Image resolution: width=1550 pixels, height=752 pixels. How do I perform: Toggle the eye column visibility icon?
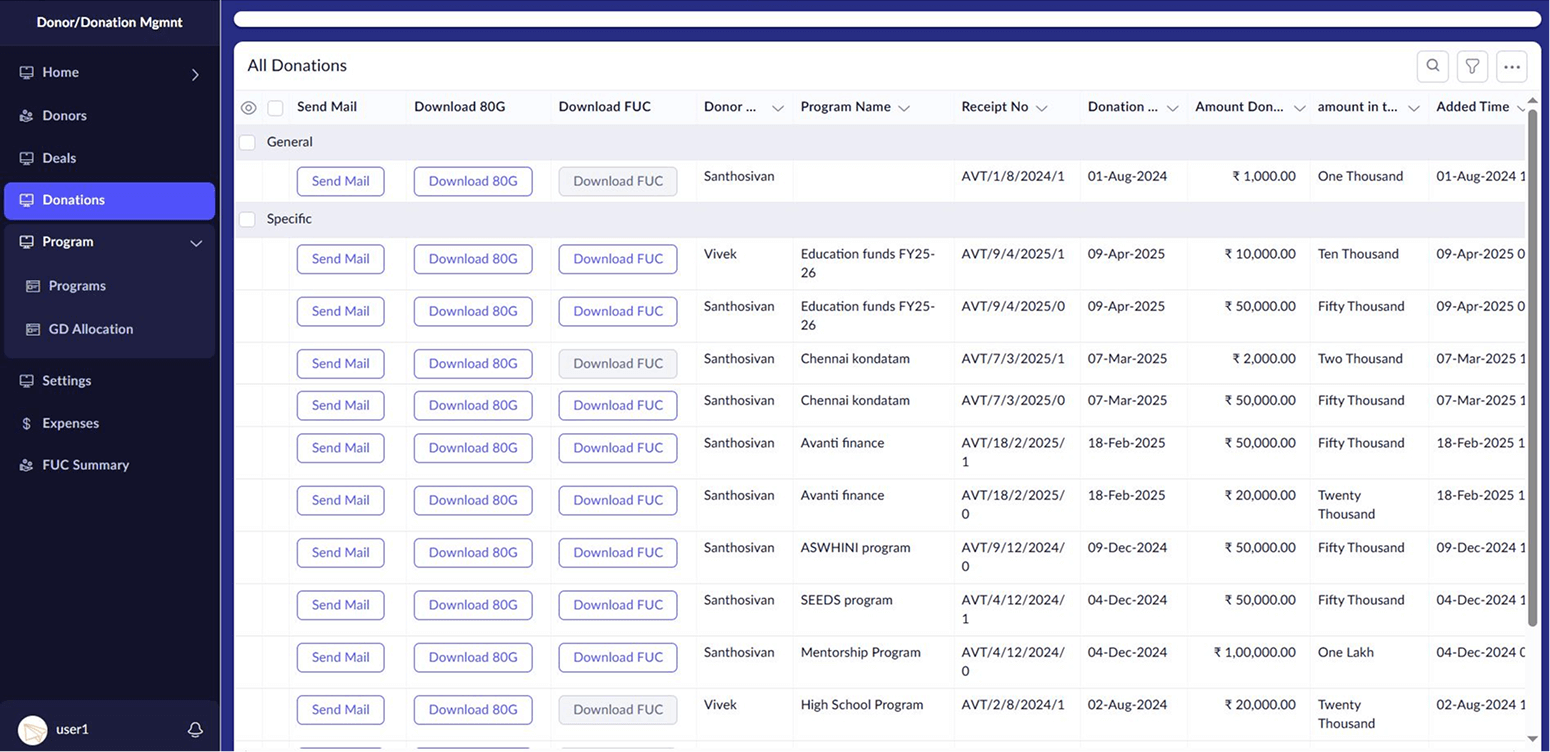pyautogui.click(x=249, y=108)
